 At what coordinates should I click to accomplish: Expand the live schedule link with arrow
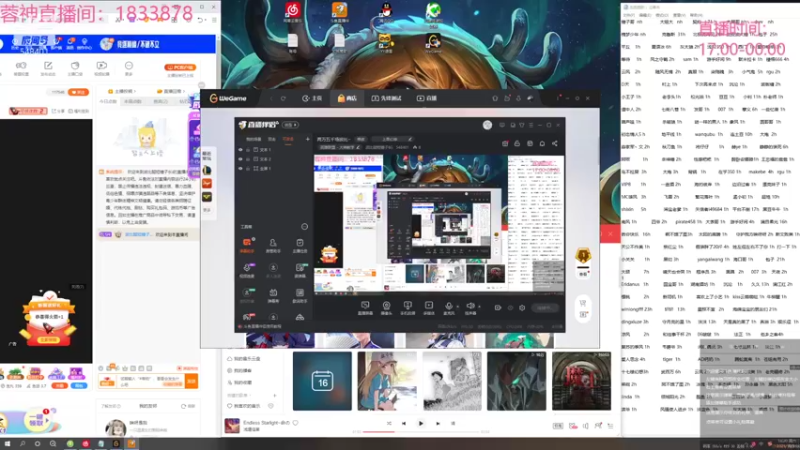[x=171, y=91]
